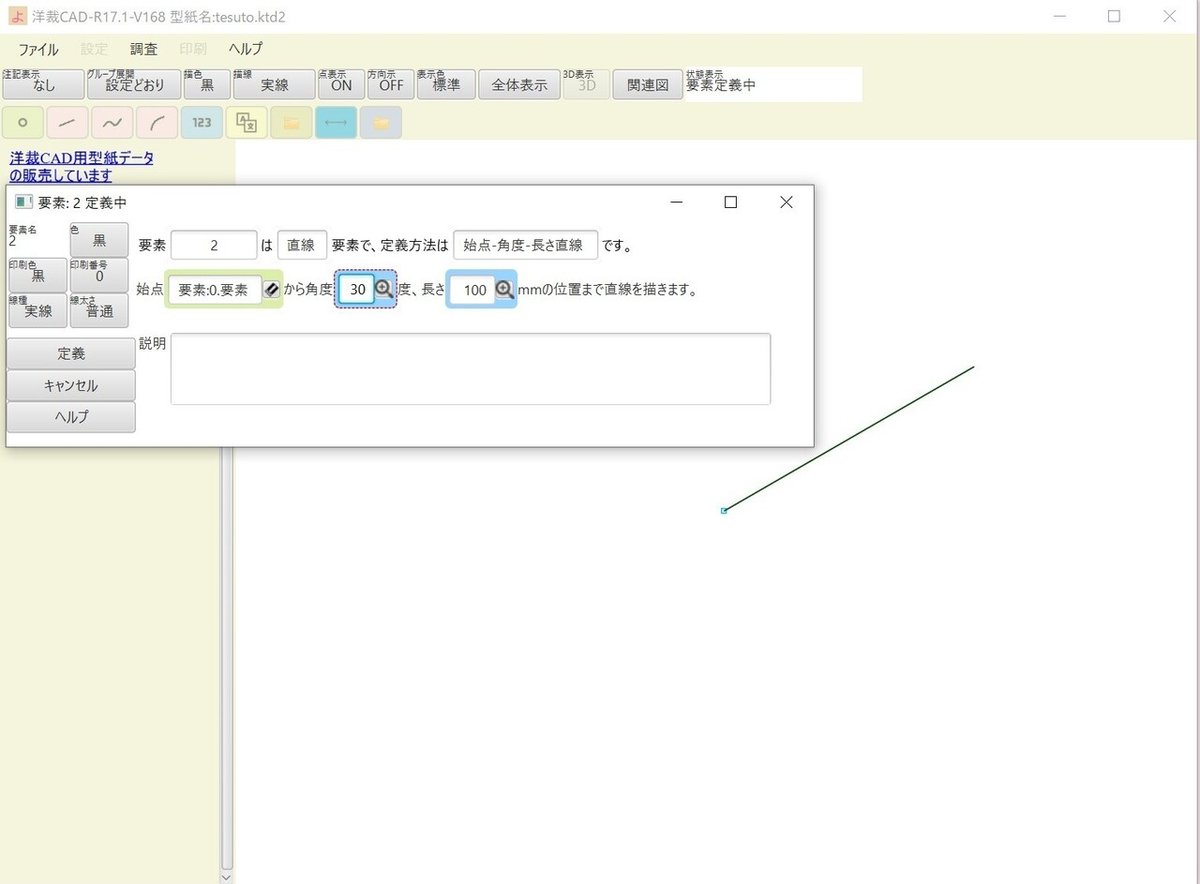Select the wavy curve element tool
This screenshot has height=884, width=1200.
[112, 122]
